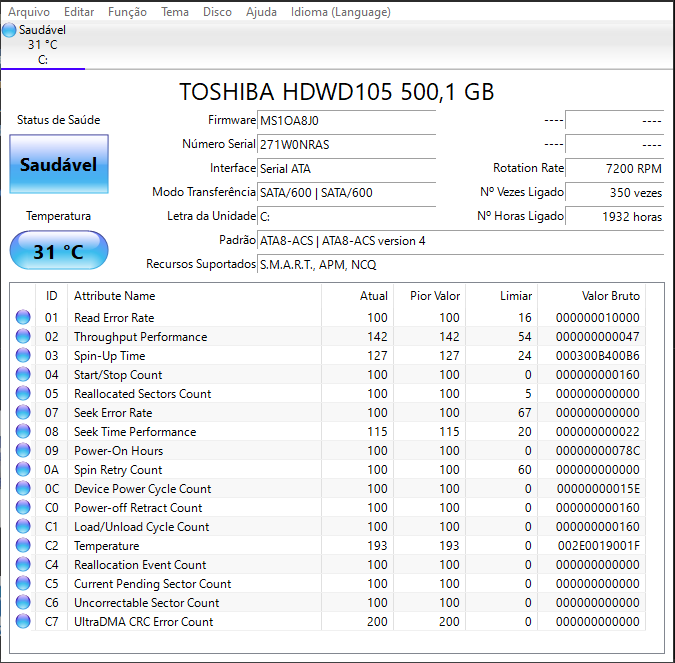Click the 31 °C temperature button
Viewport: 675px width, 663px height.
[59, 251]
